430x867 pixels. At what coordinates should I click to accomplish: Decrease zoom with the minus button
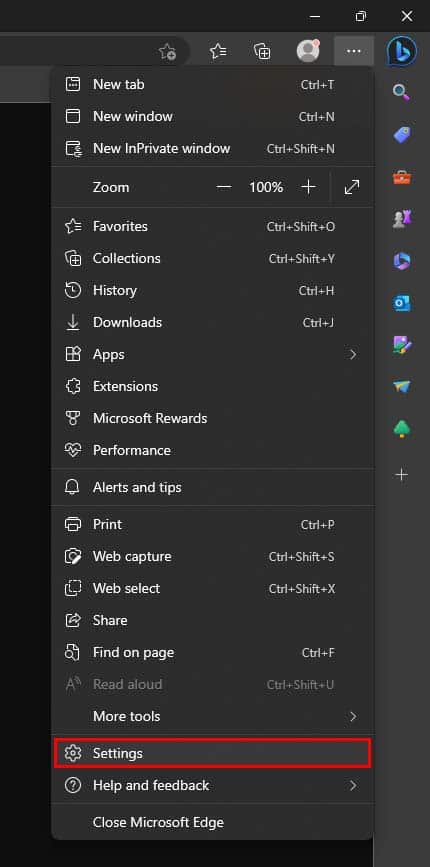pos(224,187)
